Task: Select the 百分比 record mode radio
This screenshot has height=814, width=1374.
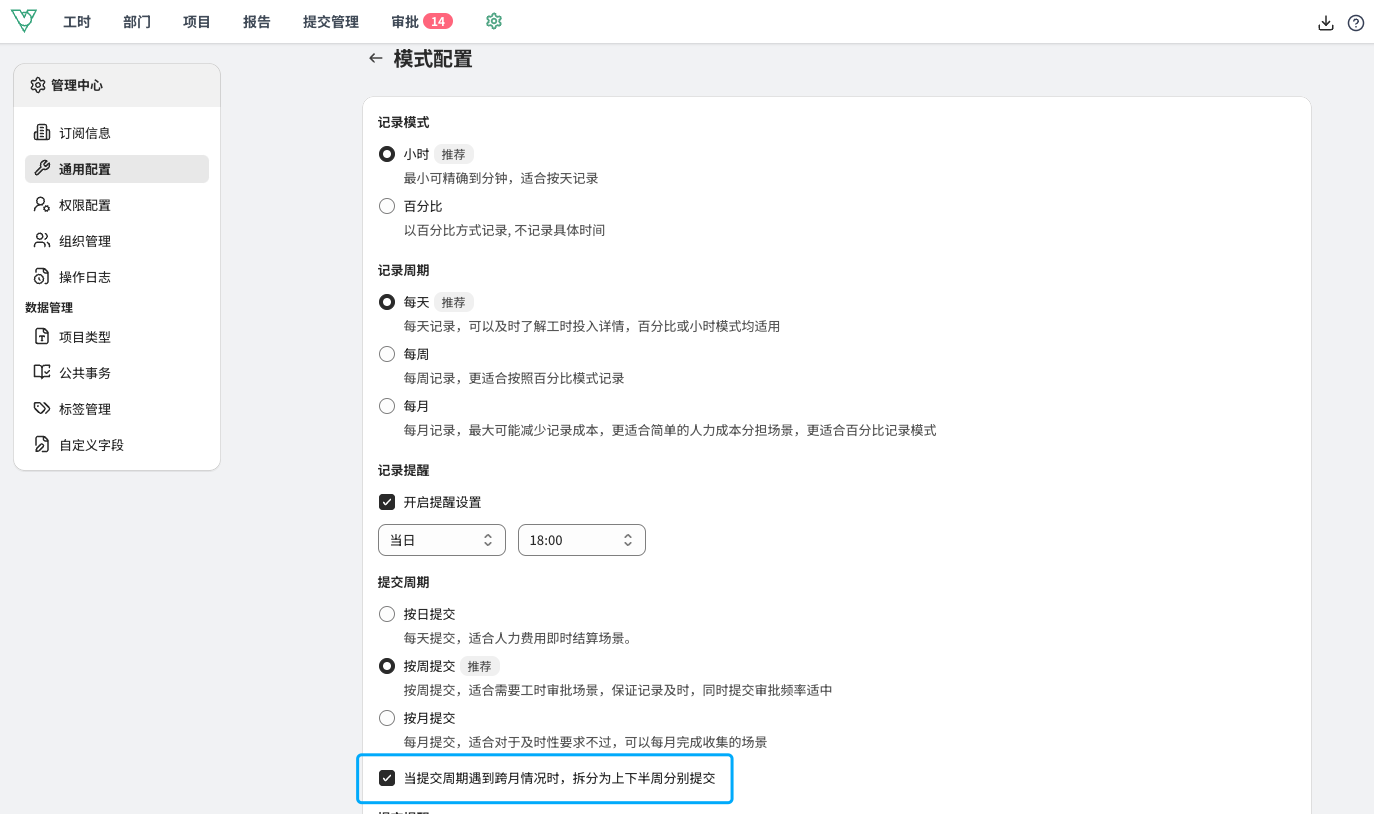Action: [387, 206]
